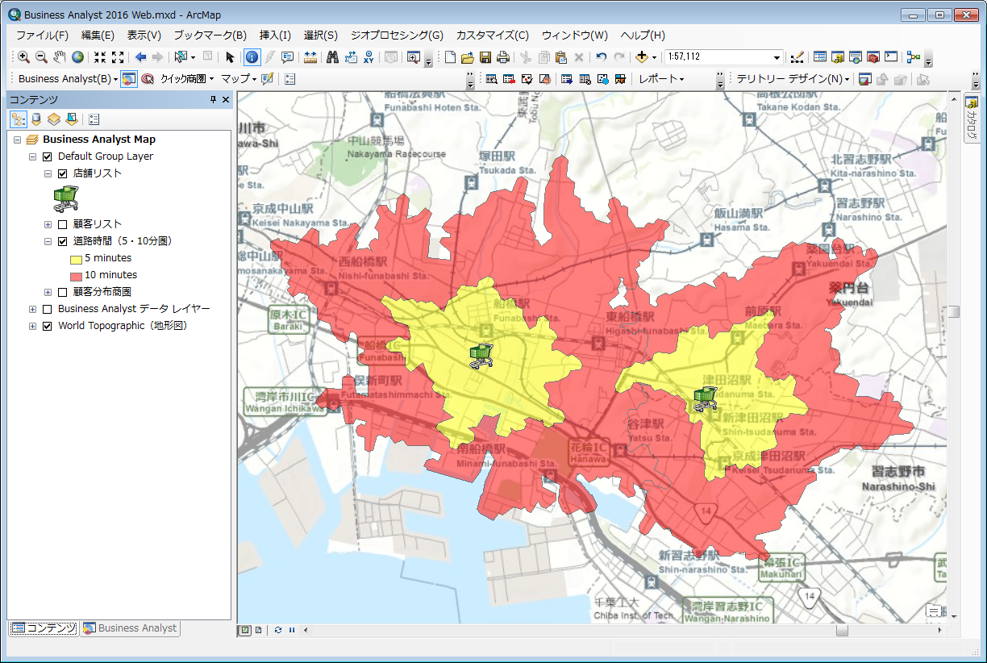Open the Table of Contents window icon
The width and height of the screenshot is (987, 663).
tap(820, 57)
